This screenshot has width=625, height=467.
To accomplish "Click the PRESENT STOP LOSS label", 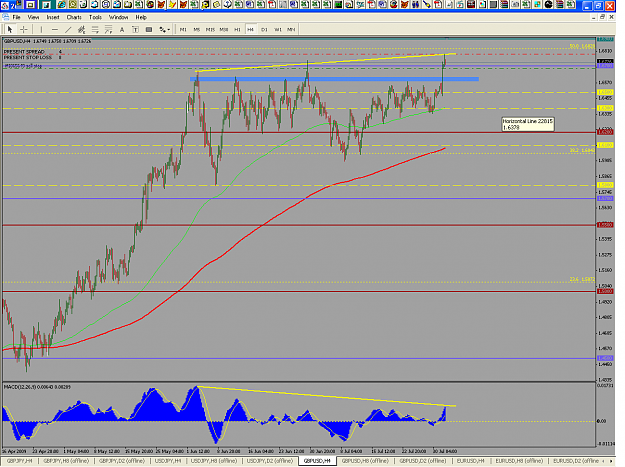I will pyautogui.click(x=28, y=57).
